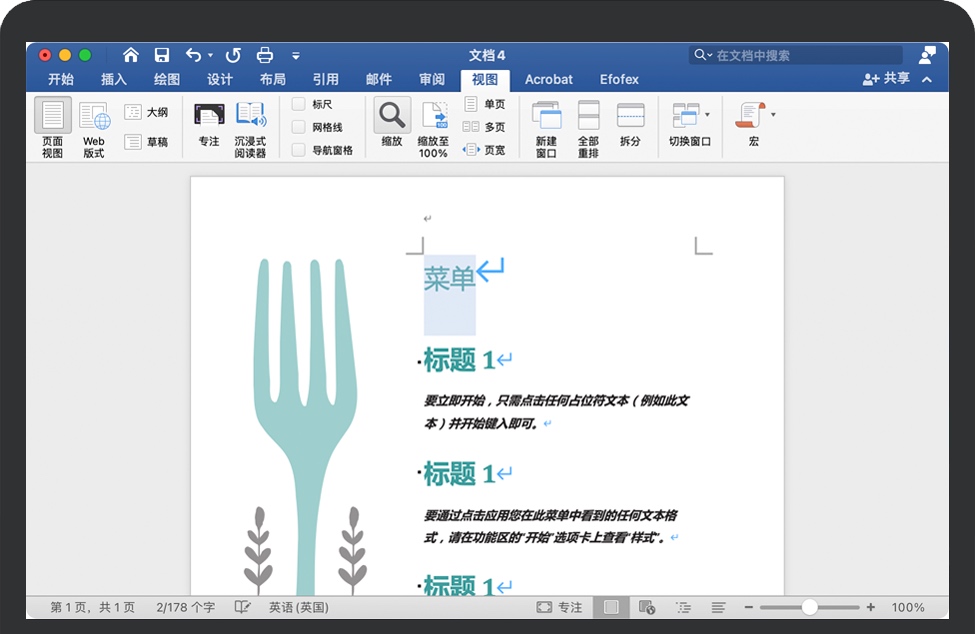The image size is (975, 634).
Task: Click paragraph starting 要立即开始
Action: coord(556,411)
